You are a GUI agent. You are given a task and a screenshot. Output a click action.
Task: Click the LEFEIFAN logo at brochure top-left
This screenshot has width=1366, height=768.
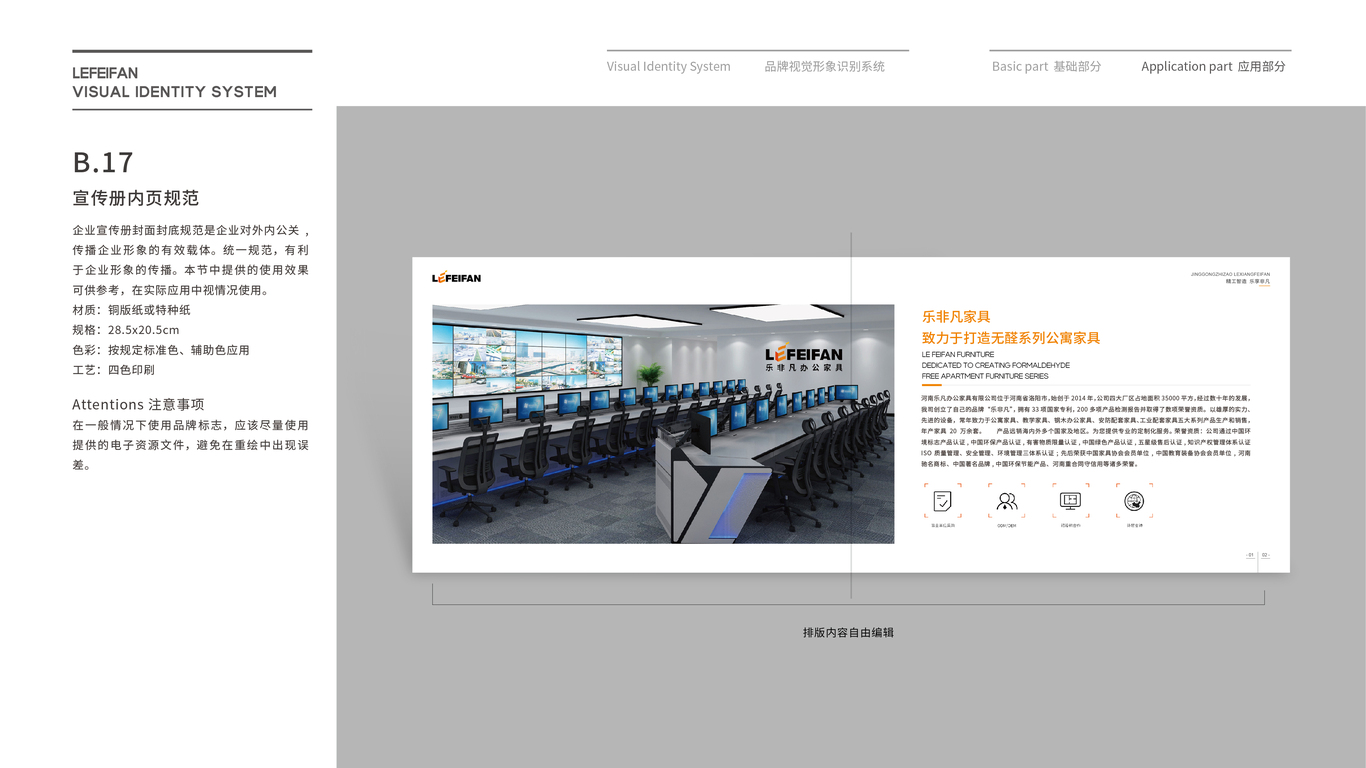[456, 278]
